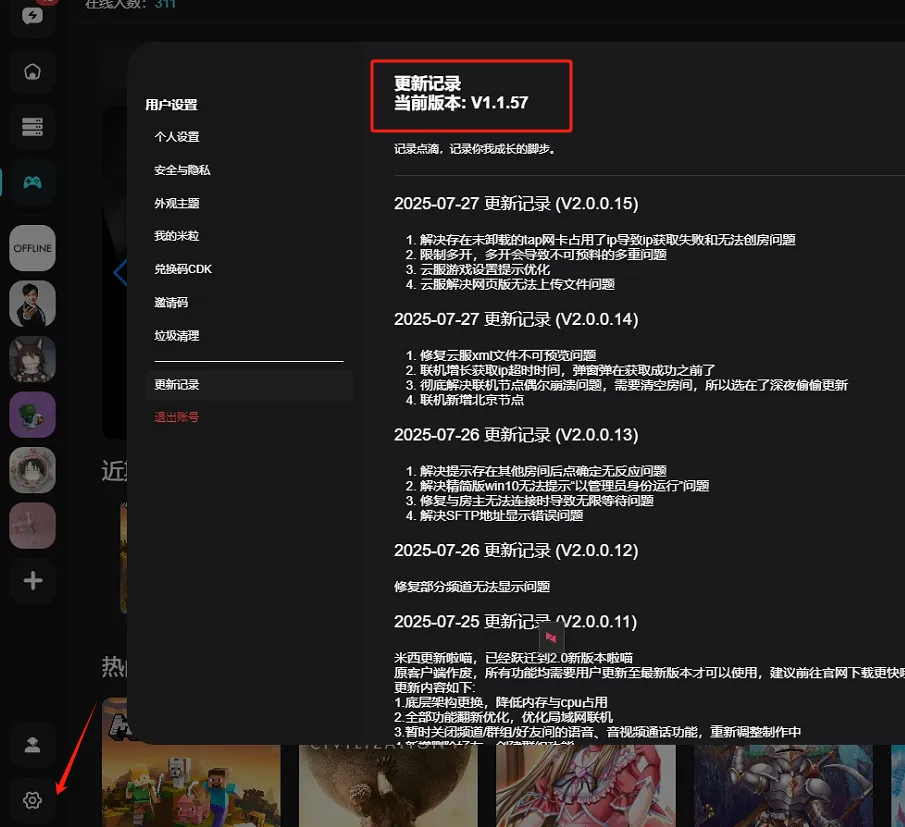Screen dimensions: 905x827
Task: Open the pink-haired anime girl game thumbnail
Action: coord(585,785)
